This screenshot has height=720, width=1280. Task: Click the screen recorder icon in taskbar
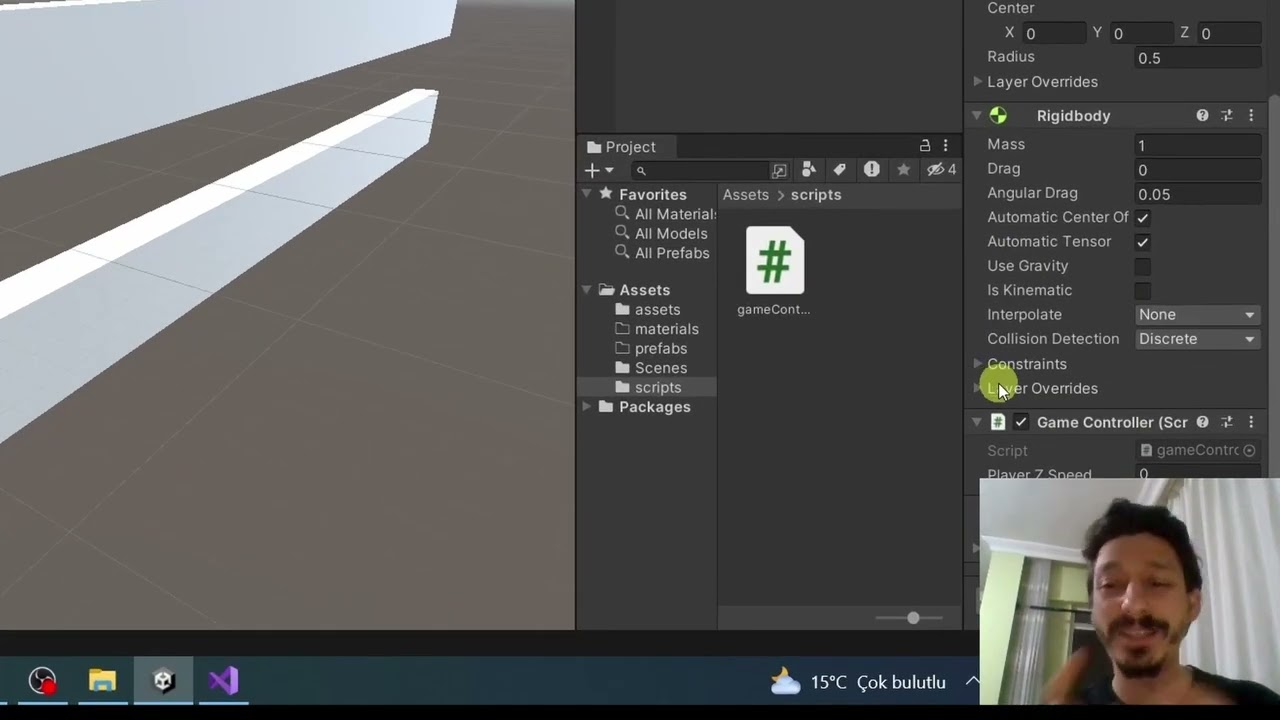[42, 682]
